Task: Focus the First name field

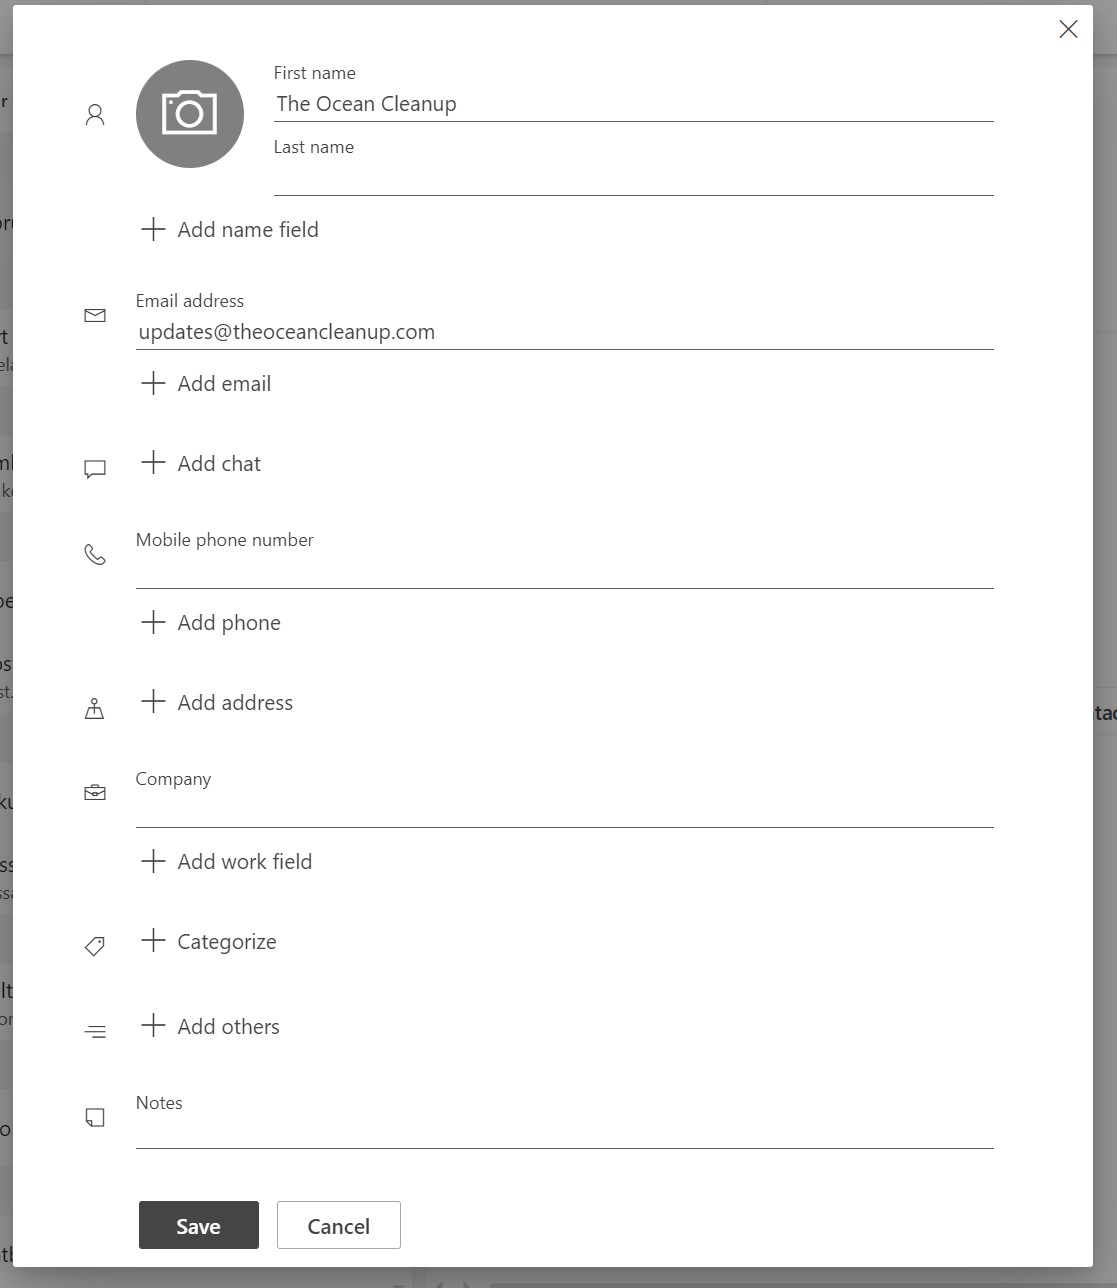Action: [633, 104]
